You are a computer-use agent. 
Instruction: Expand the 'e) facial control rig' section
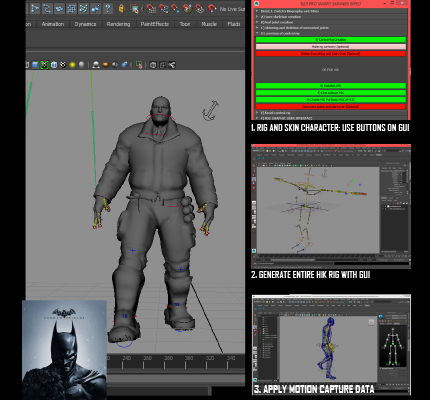257,113
